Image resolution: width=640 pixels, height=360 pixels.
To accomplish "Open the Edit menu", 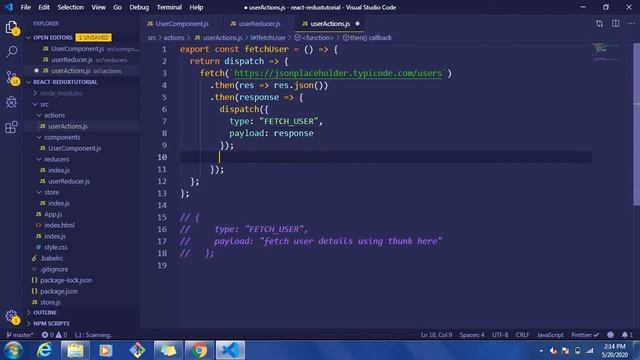I will (x=44, y=7).
